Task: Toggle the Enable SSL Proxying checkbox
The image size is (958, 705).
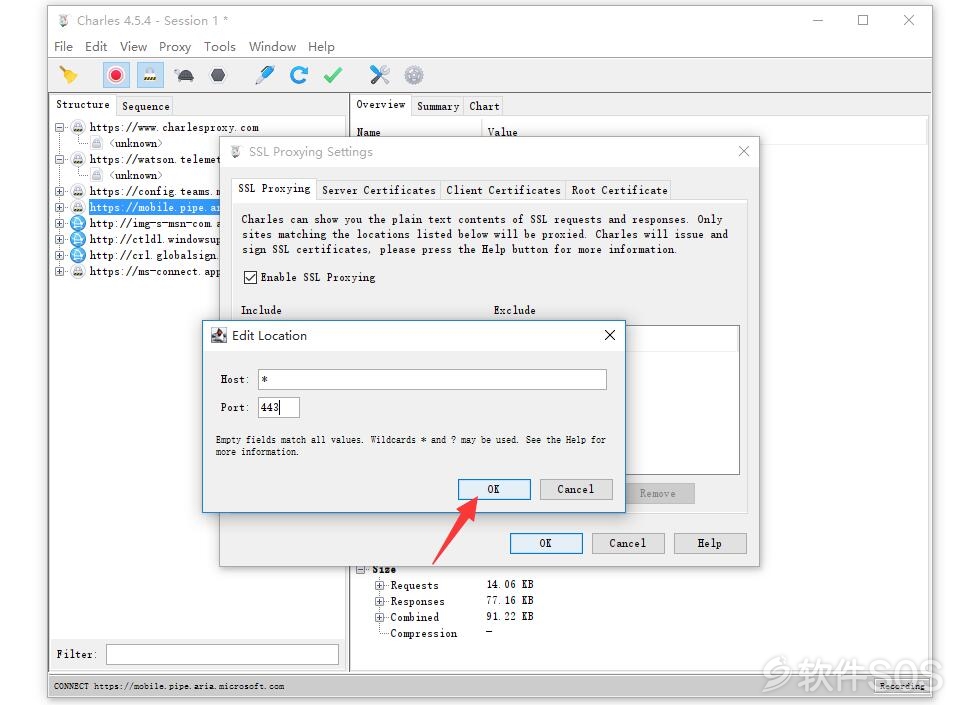Action: point(250,277)
